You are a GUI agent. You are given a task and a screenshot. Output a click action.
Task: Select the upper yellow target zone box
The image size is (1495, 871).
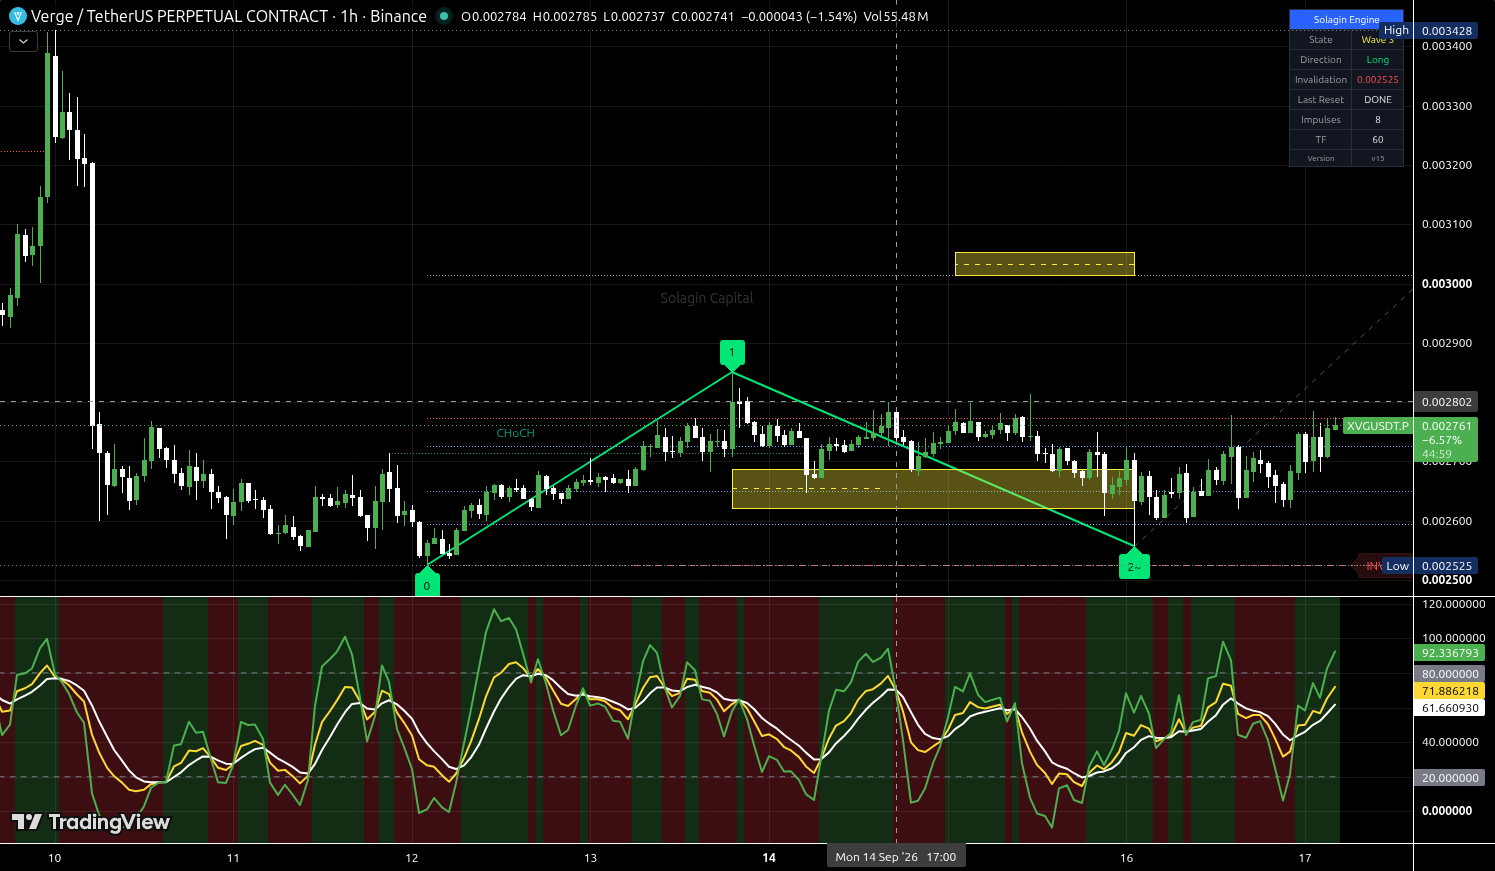(x=1045, y=264)
